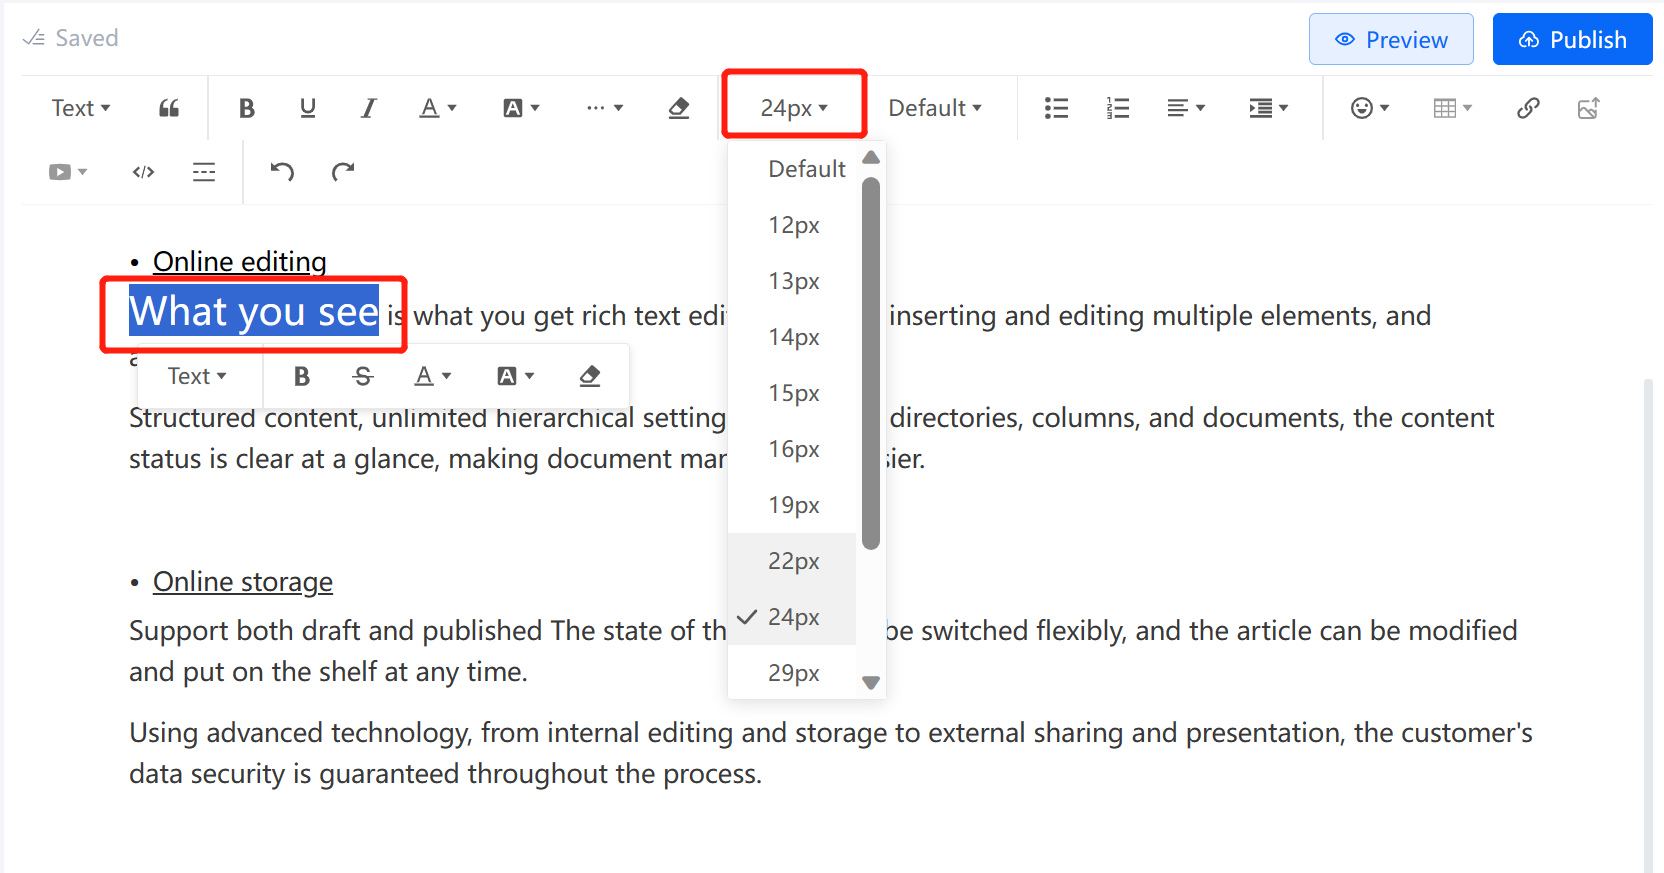Click the highlighted 'What you see' text

click(x=254, y=312)
